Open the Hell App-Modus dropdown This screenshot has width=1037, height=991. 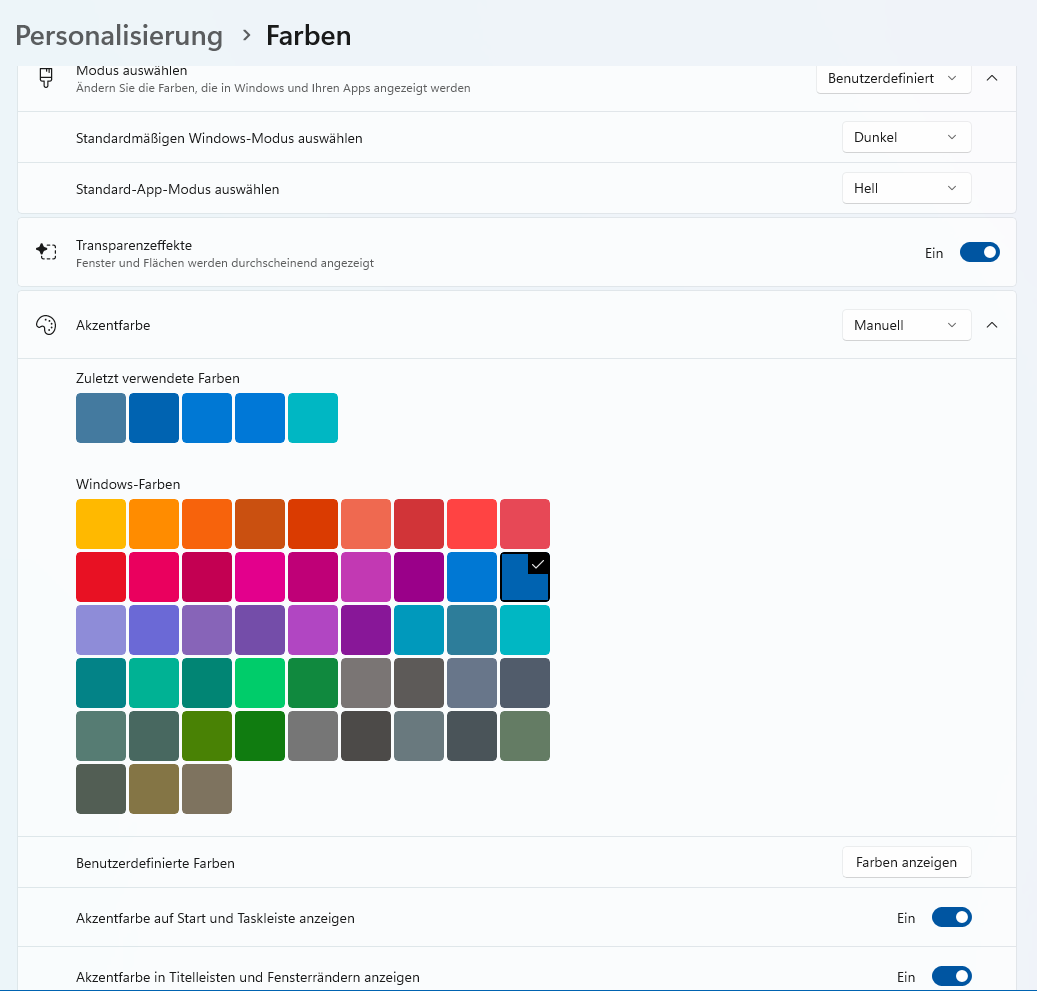[x=906, y=188]
